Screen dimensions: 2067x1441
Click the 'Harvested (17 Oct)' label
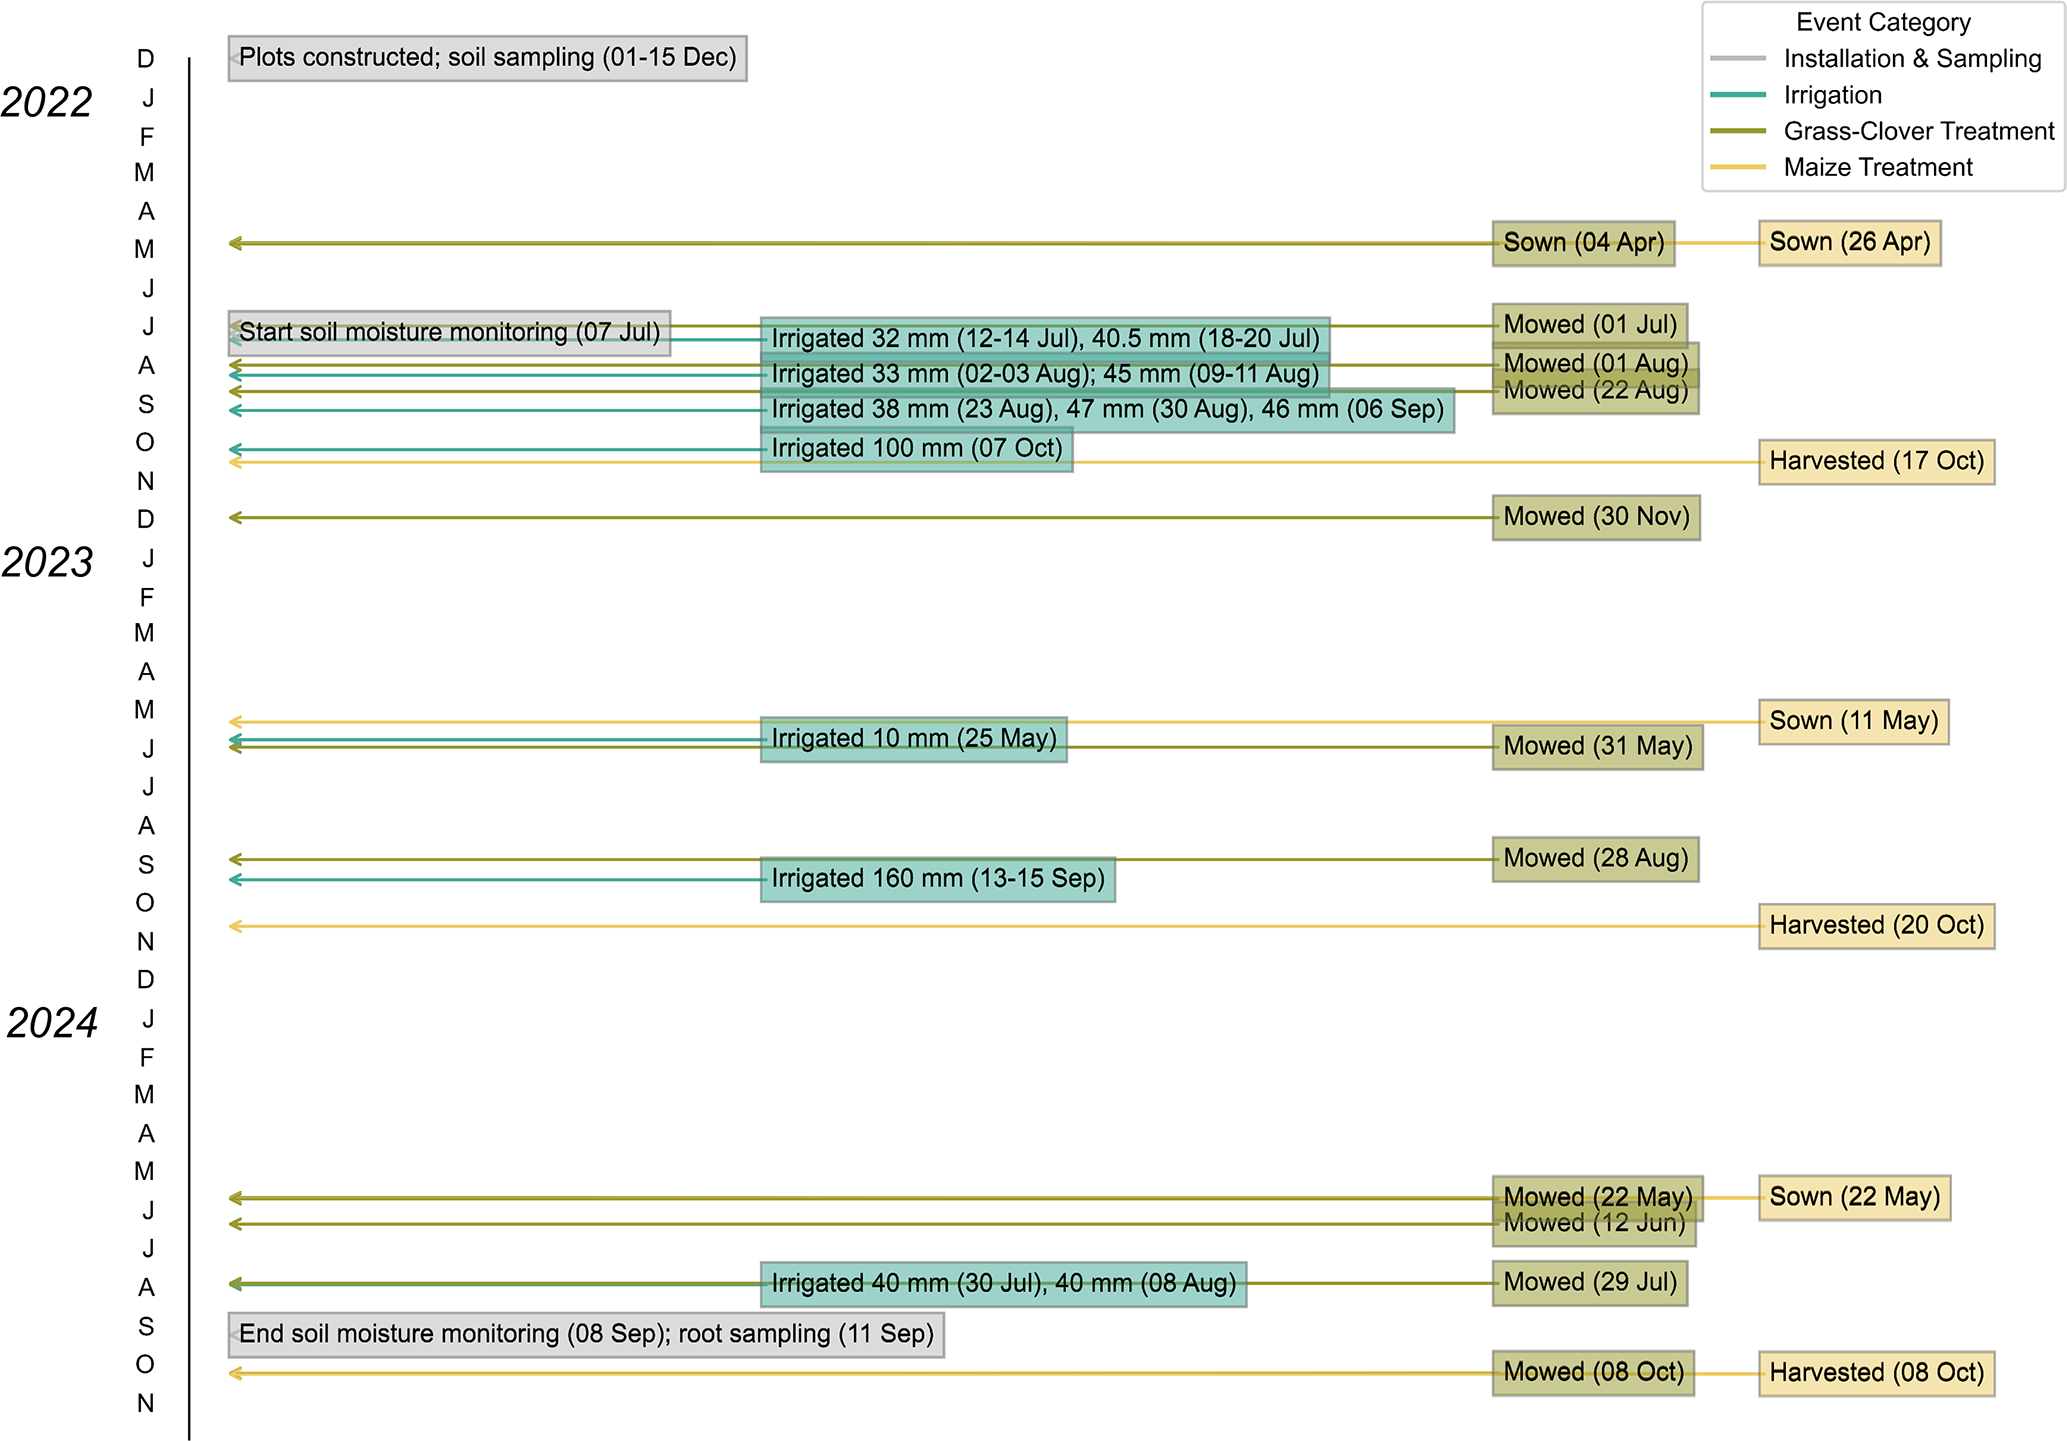tap(1875, 461)
